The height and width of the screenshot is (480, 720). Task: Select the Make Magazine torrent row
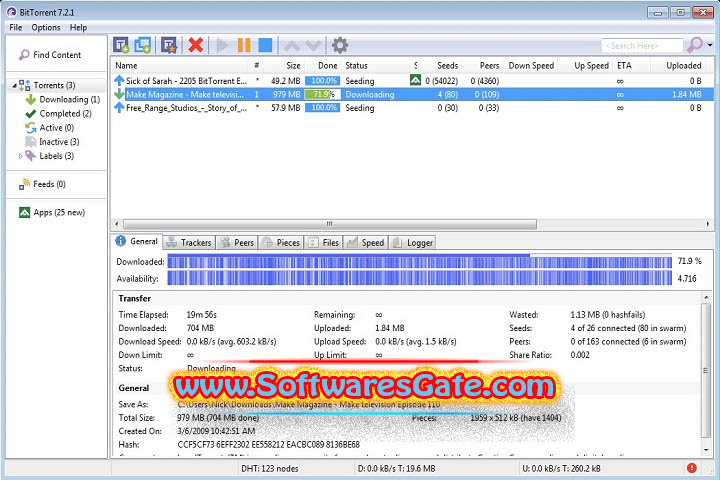pyautogui.click(x=412, y=94)
